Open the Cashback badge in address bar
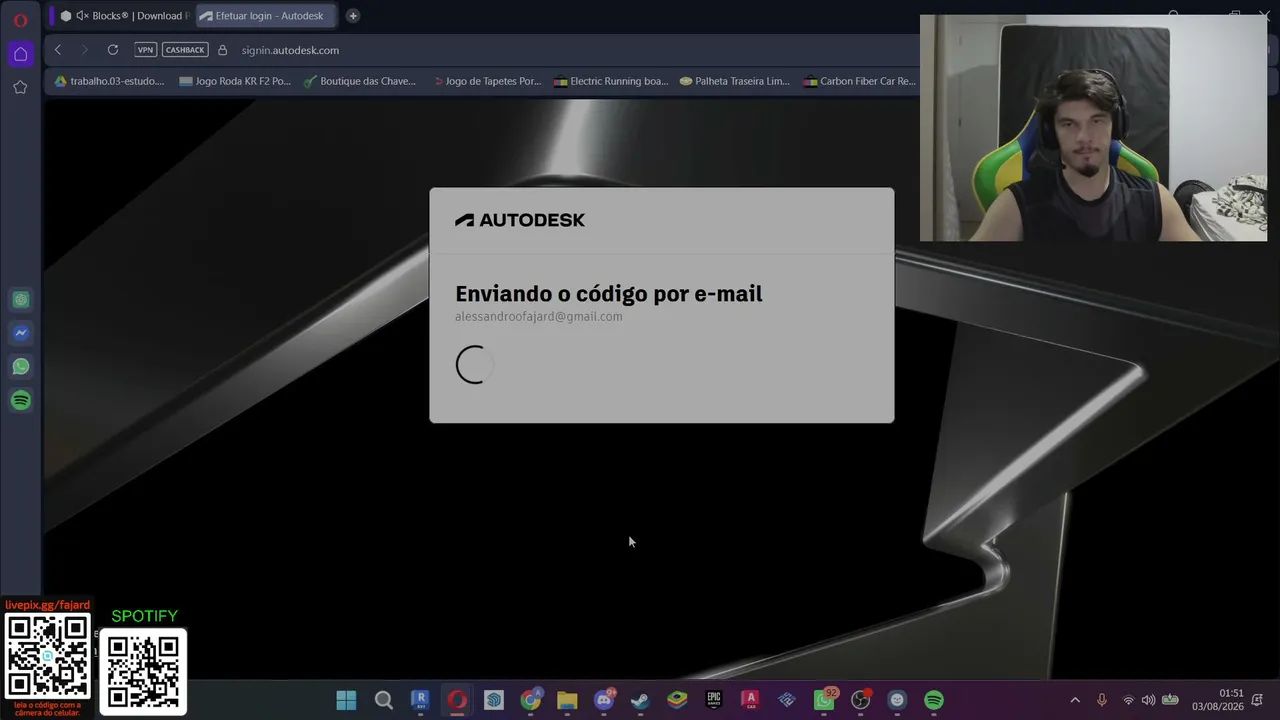Image resolution: width=1280 pixels, height=720 pixels. tap(184, 50)
